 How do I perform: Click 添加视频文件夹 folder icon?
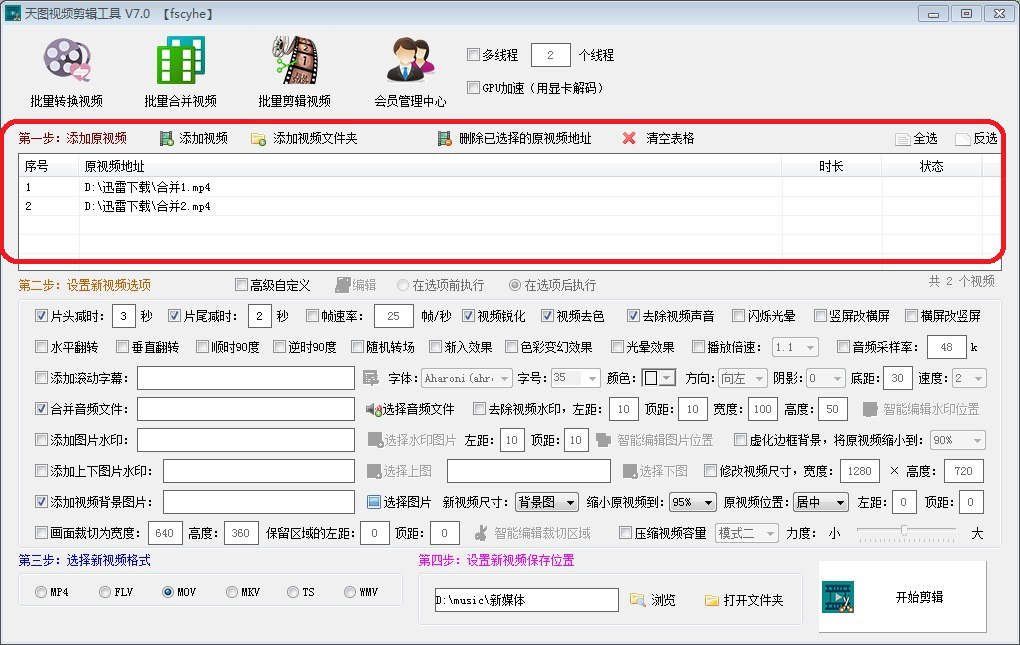(x=258, y=139)
